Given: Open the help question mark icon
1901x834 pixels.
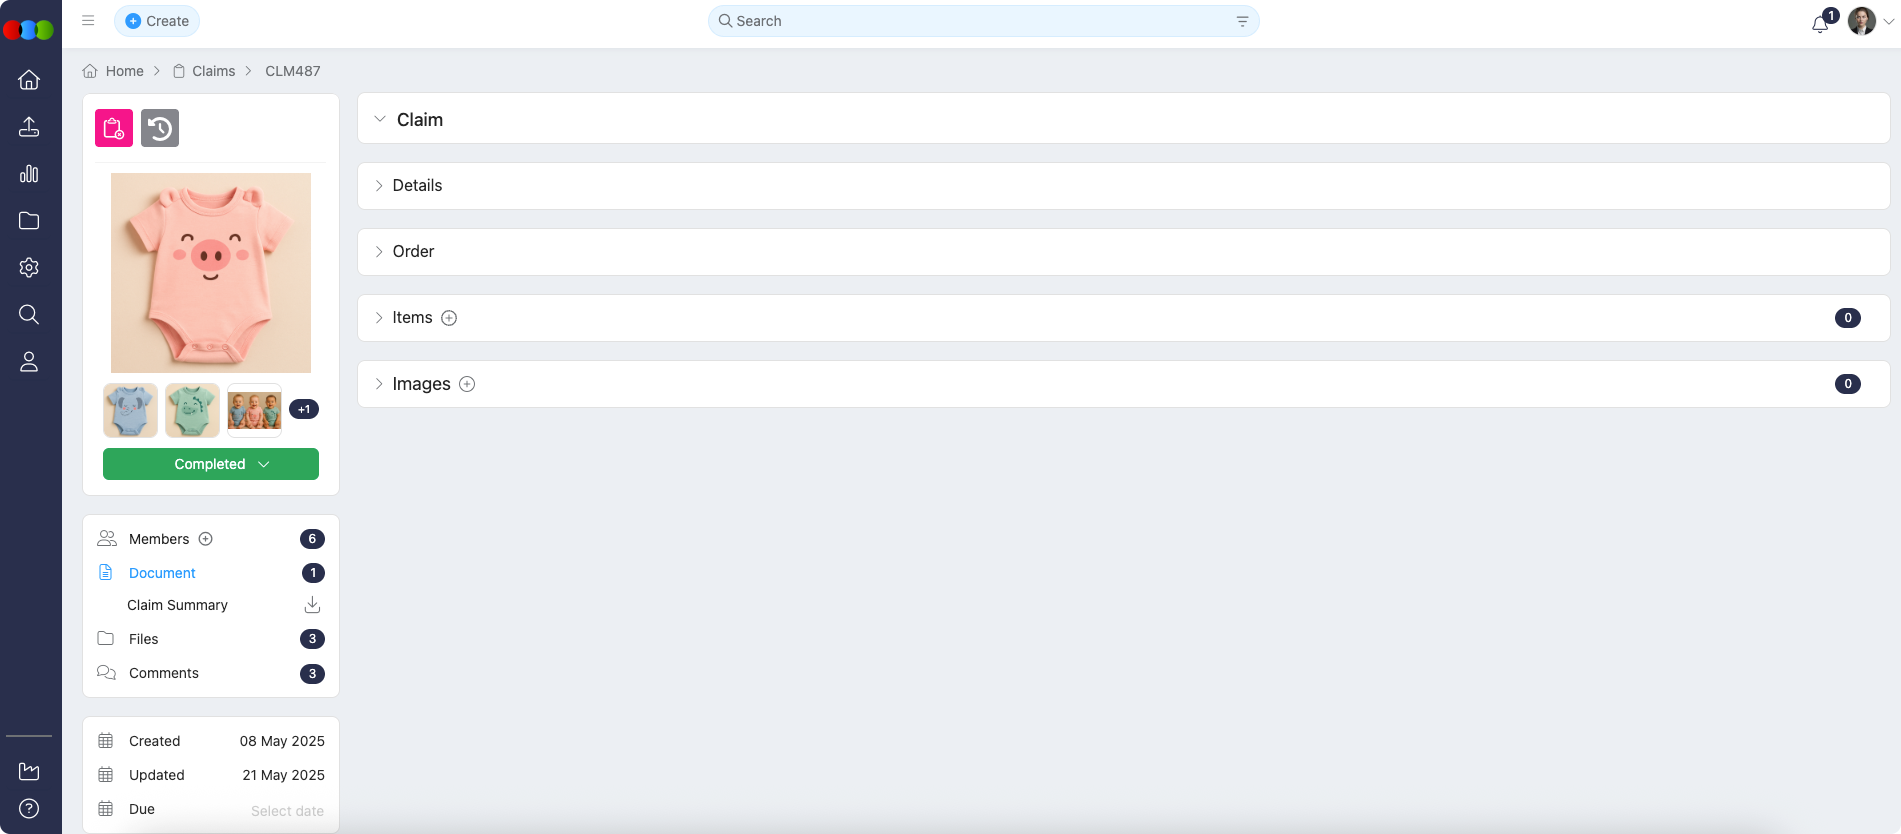Looking at the screenshot, I should [29, 808].
